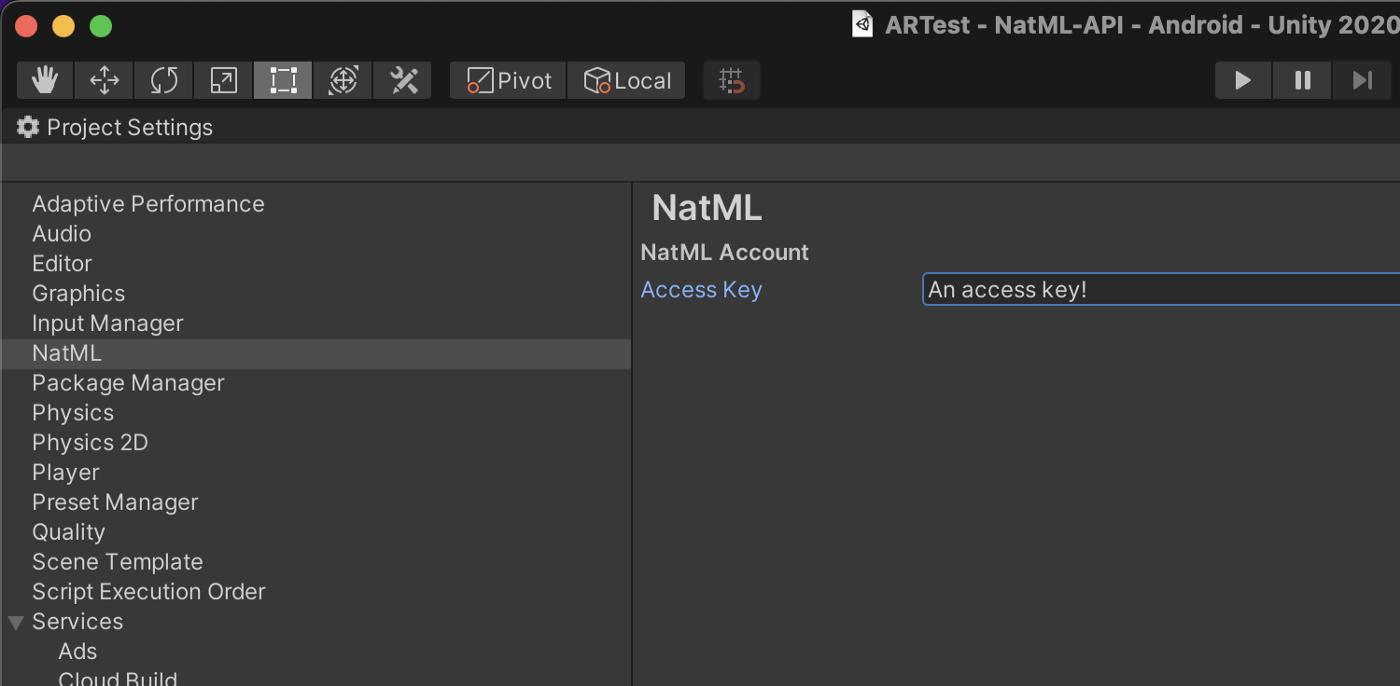
Task: Select the Rect tool
Action: [x=283, y=80]
